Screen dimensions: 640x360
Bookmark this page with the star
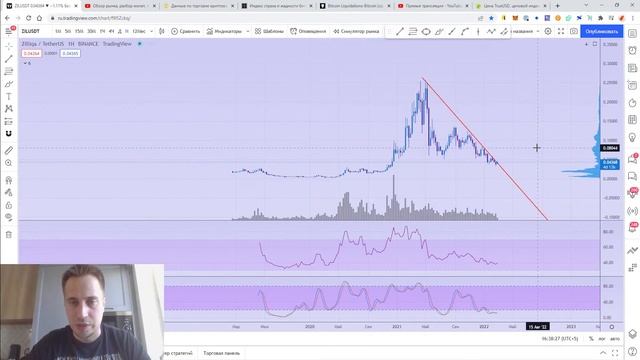pyautogui.click(x=491, y=18)
